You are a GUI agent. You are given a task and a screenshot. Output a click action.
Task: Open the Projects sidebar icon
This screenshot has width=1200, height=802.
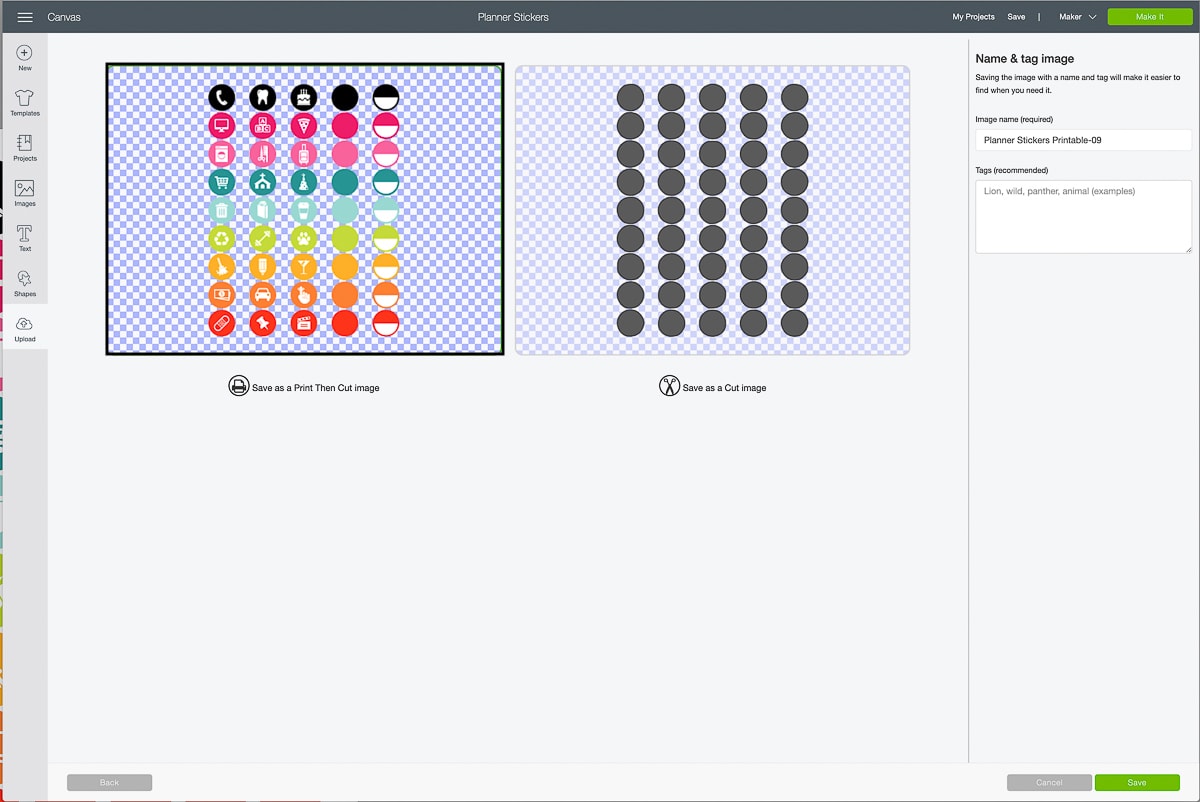point(25,143)
